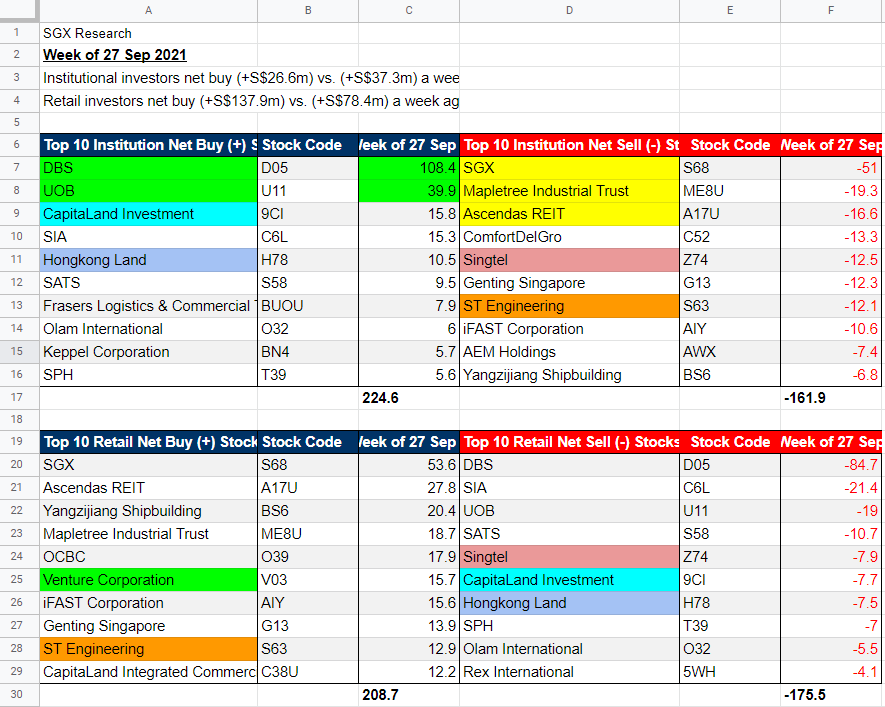Select pink Singtel cell in row 24
The width and height of the screenshot is (885, 707).
[569, 557]
